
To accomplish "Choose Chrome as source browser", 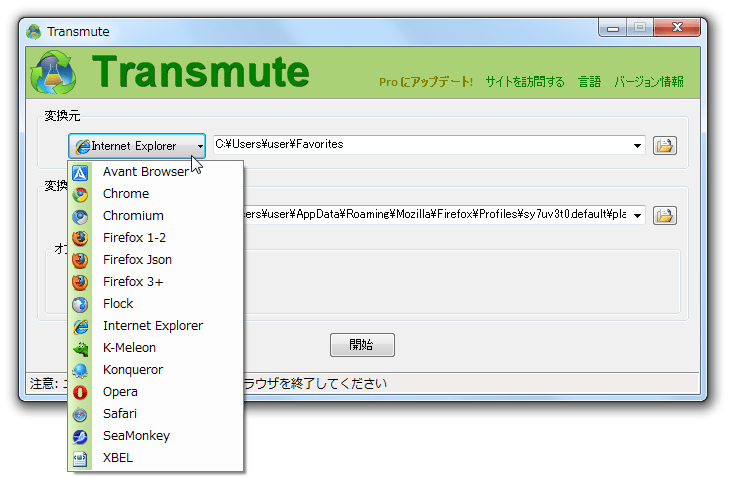I will pyautogui.click(x=155, y=194).
